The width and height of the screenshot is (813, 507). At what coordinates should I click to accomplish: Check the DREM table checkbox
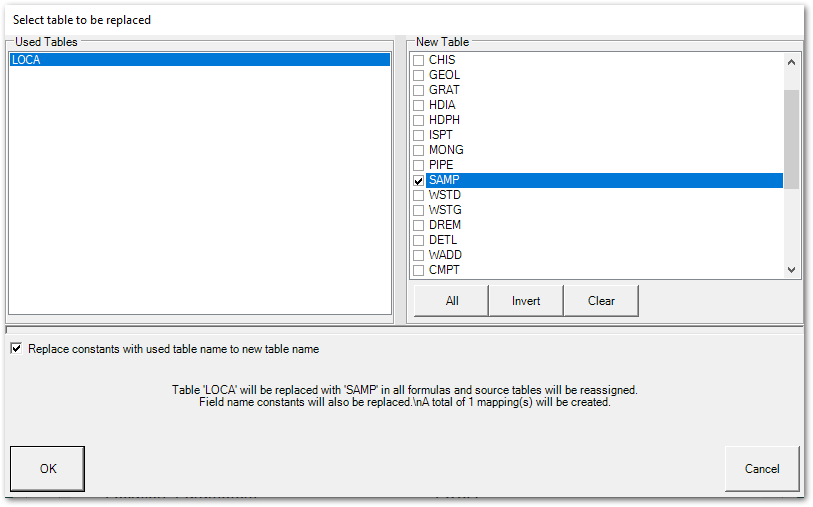coord(418,226)
